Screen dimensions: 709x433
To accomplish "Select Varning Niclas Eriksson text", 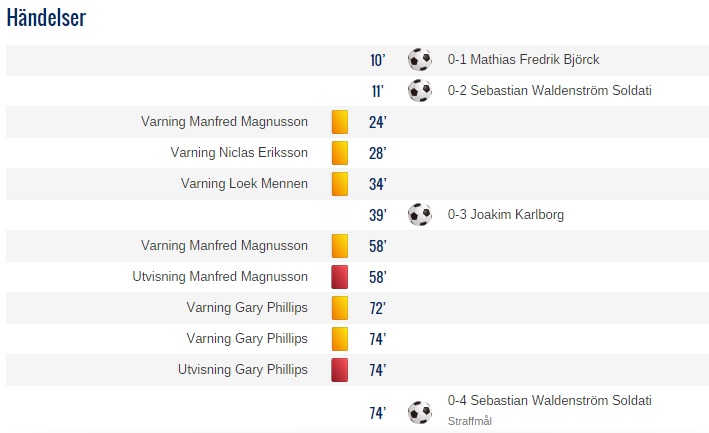I will click(239, 153).
